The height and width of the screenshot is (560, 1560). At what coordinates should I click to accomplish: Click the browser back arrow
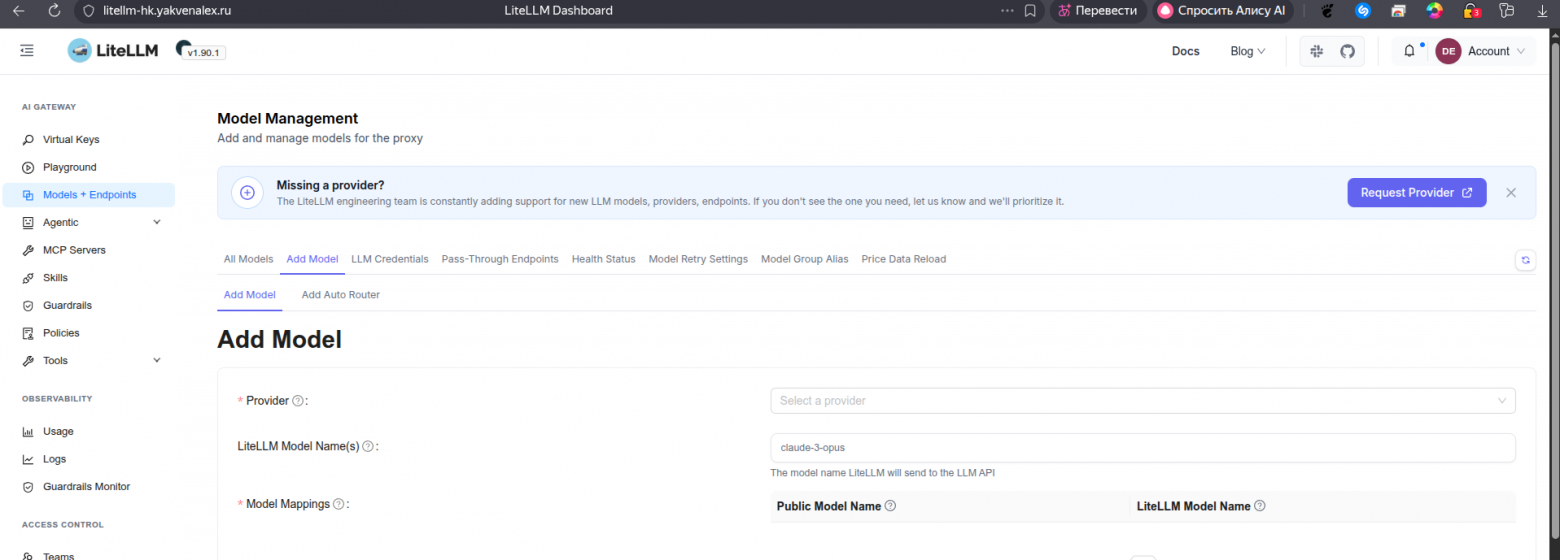coord(18,11)
